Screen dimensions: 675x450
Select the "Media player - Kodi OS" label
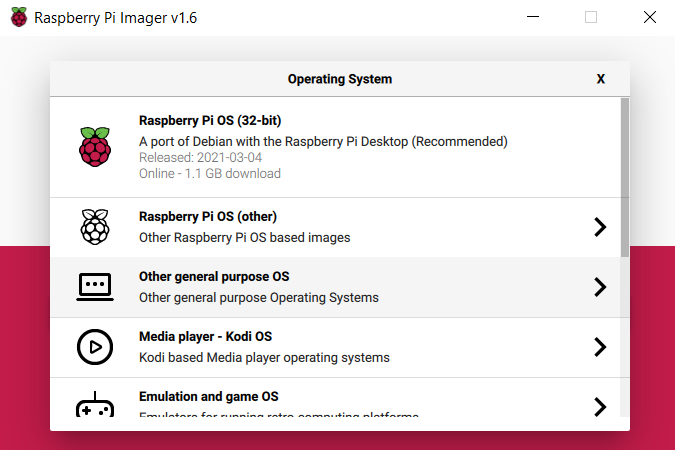click(x=205, y=337)
